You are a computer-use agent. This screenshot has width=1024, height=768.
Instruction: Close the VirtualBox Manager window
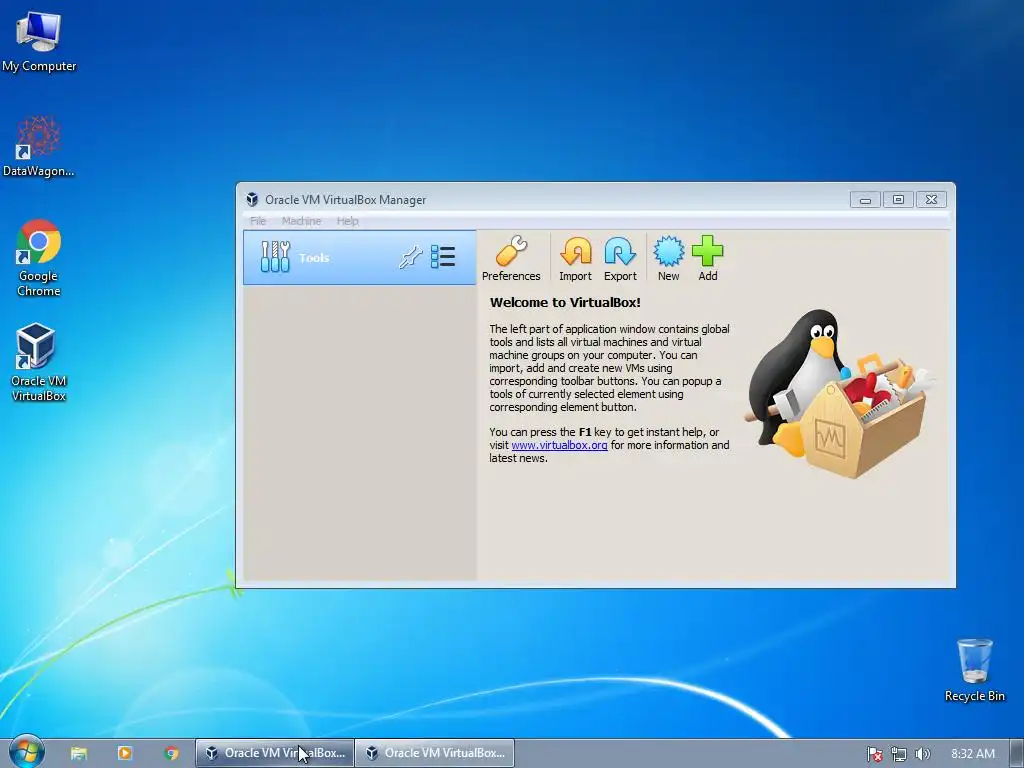(x=931, y=200)
